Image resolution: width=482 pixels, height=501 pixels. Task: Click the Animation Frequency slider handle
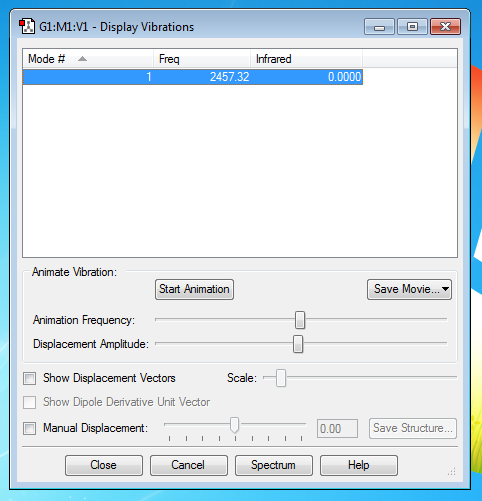tap(300, 320)
